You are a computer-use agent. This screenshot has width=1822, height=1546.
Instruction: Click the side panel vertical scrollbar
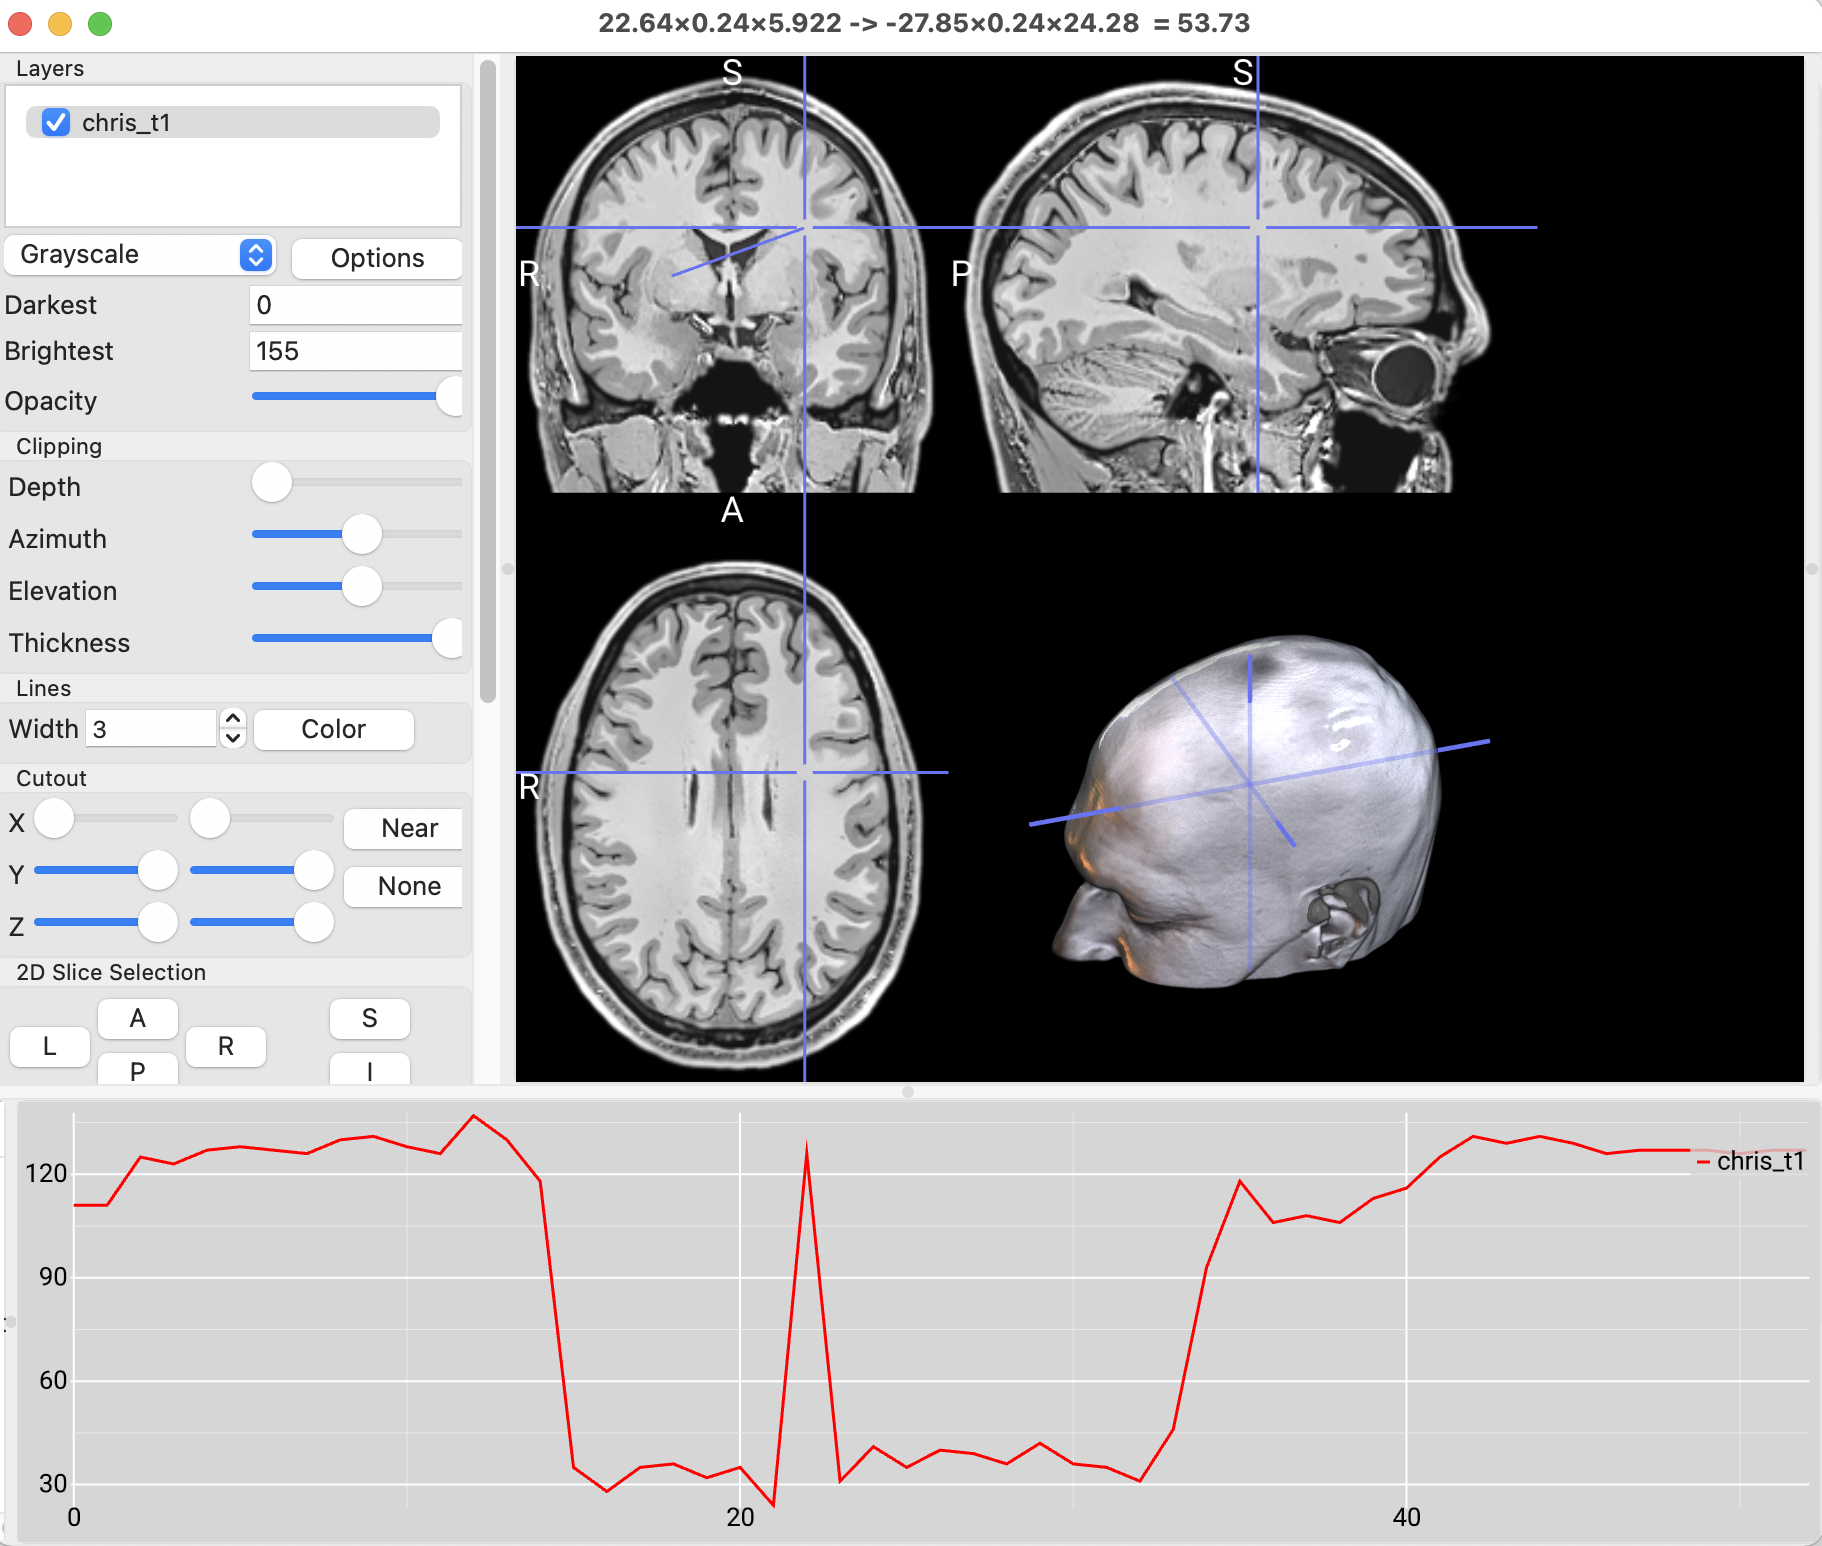point(488,380)
